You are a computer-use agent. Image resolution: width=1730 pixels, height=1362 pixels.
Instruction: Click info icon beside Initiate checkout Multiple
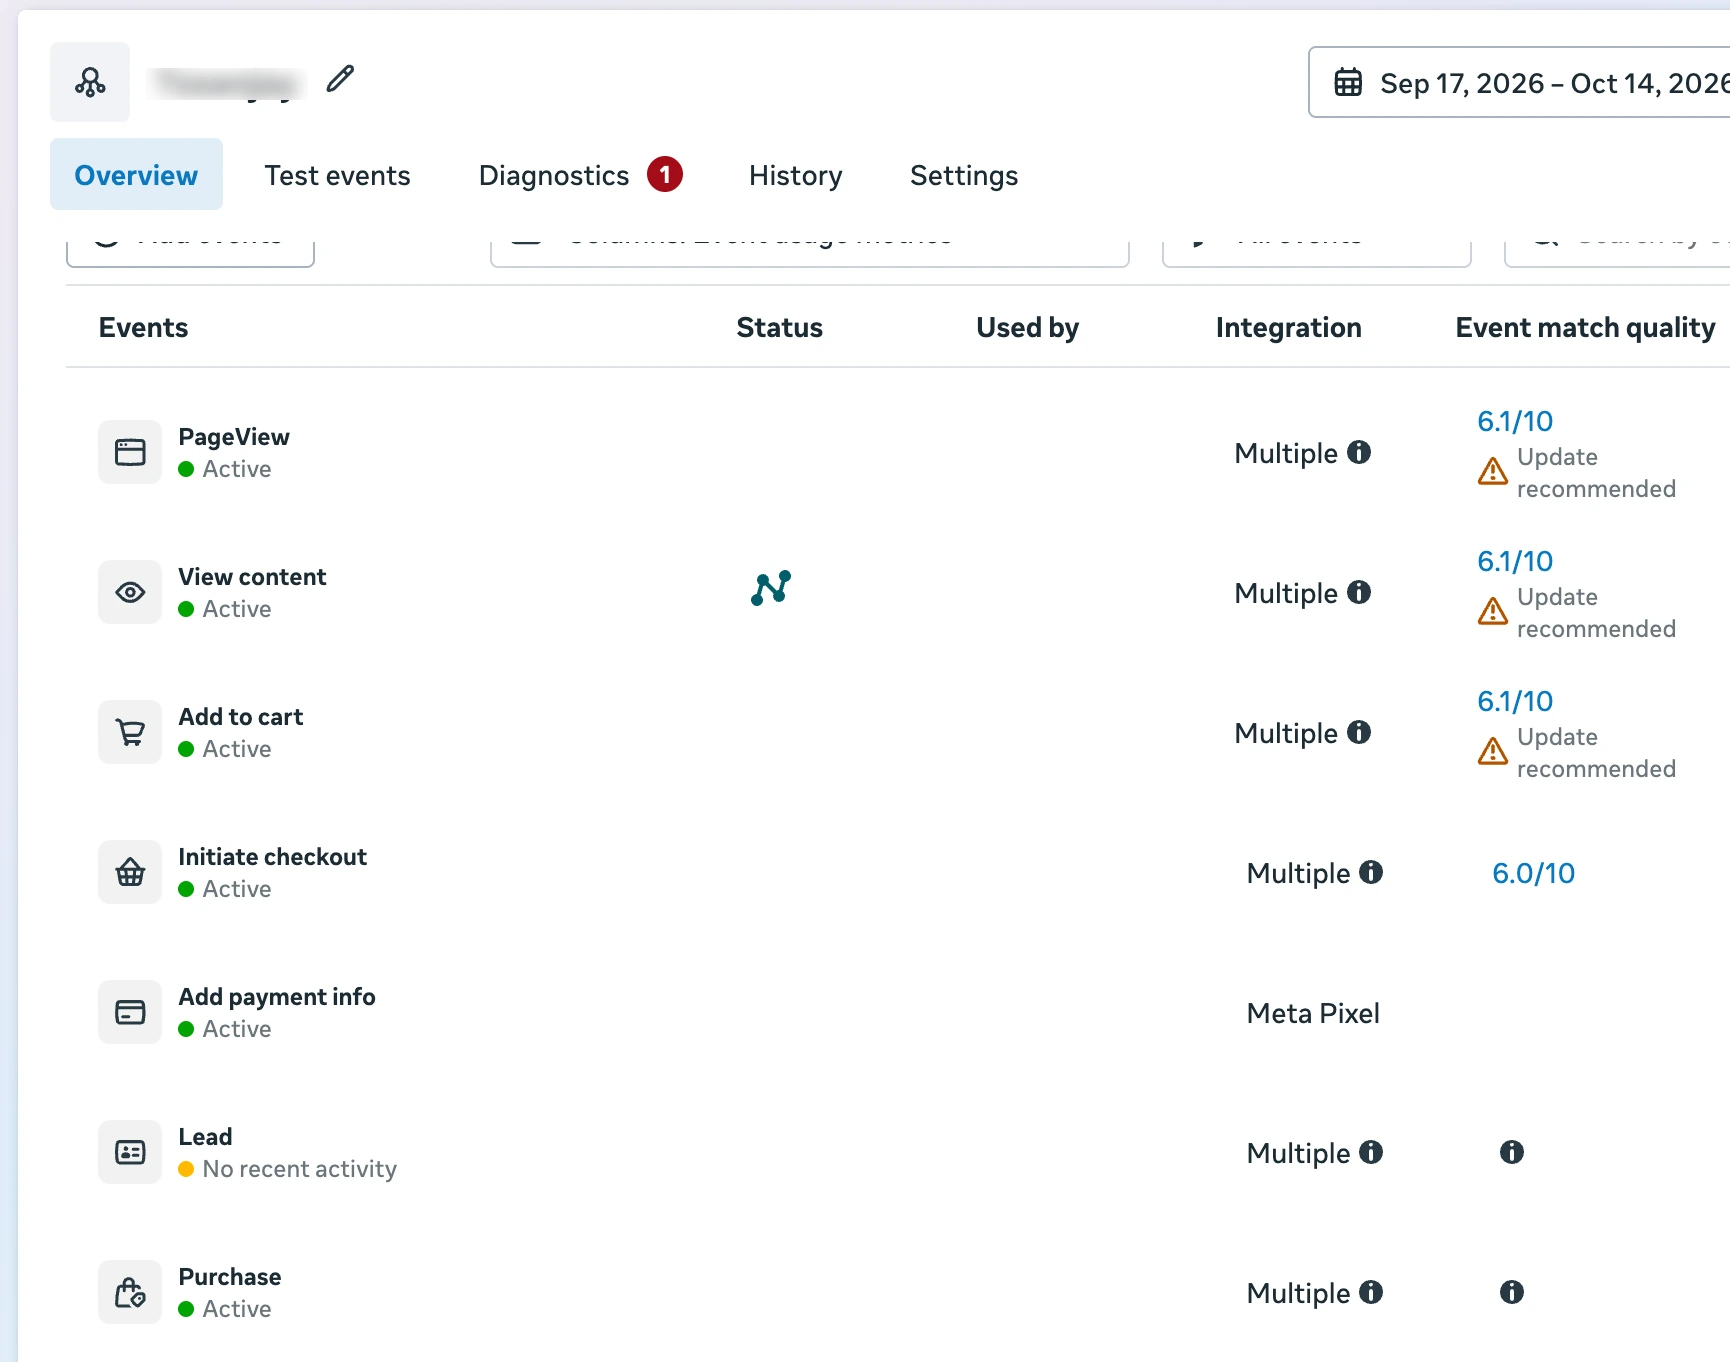pos(1371,872)
